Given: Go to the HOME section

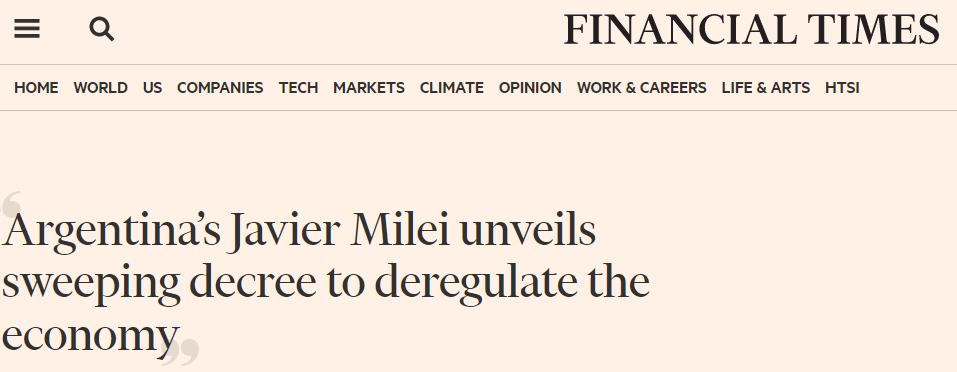Looking at the screenshot, I should pos(36,88).
